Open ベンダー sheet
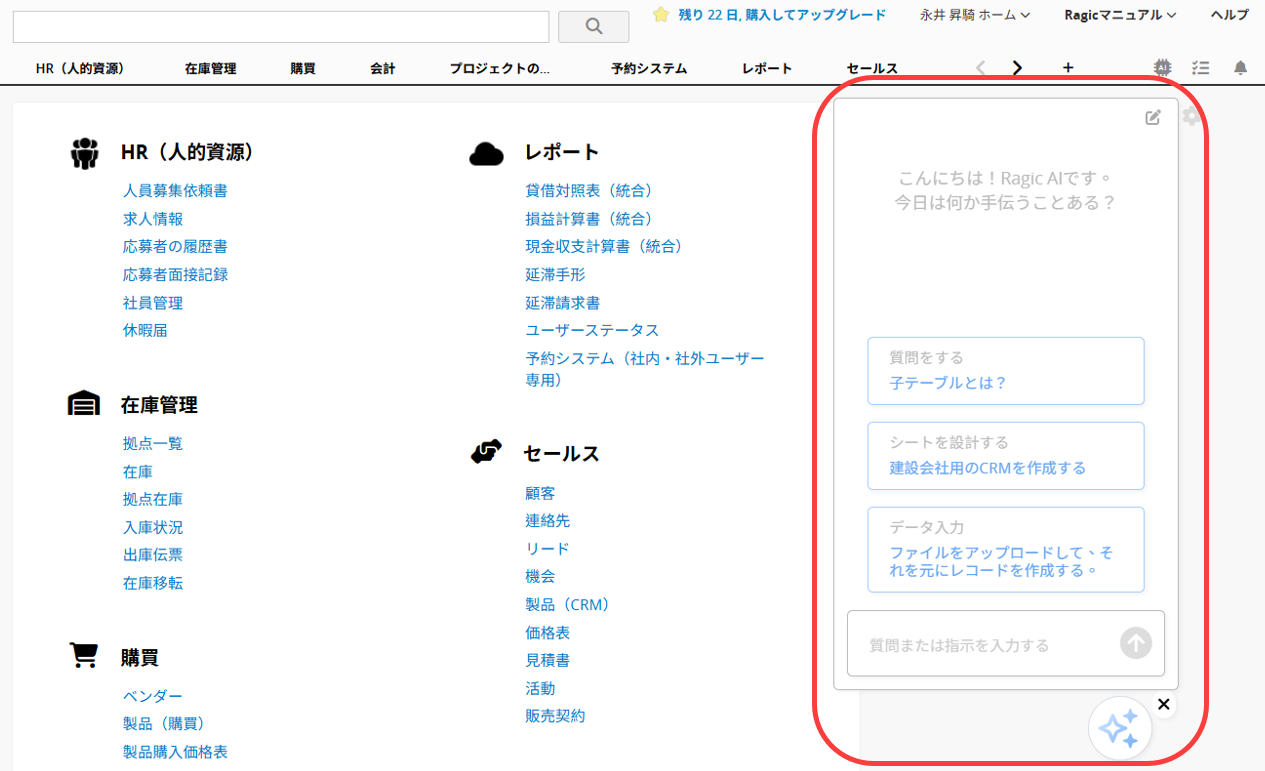Image resolution: width=1265 pixels, height=771 pixels. click(153, 696)
